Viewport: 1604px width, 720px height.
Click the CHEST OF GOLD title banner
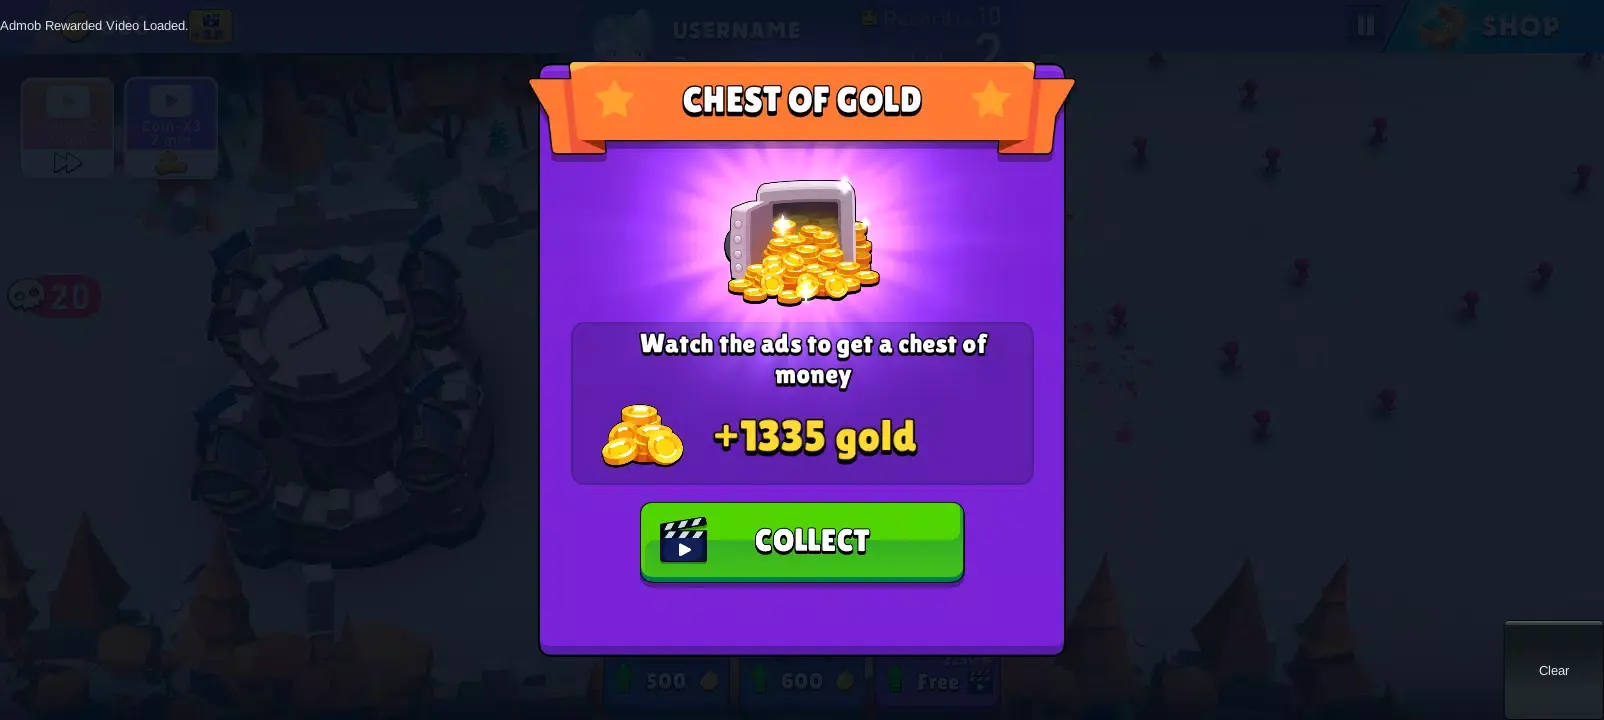[802, 100]
